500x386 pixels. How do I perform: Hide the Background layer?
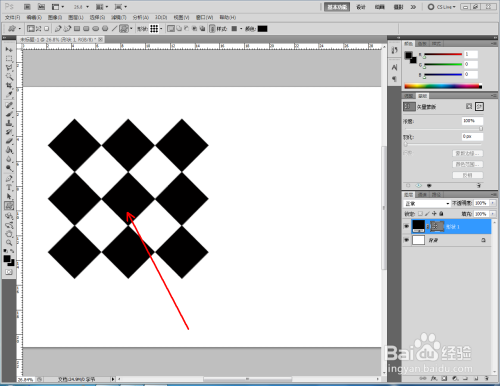coord(406,240)
